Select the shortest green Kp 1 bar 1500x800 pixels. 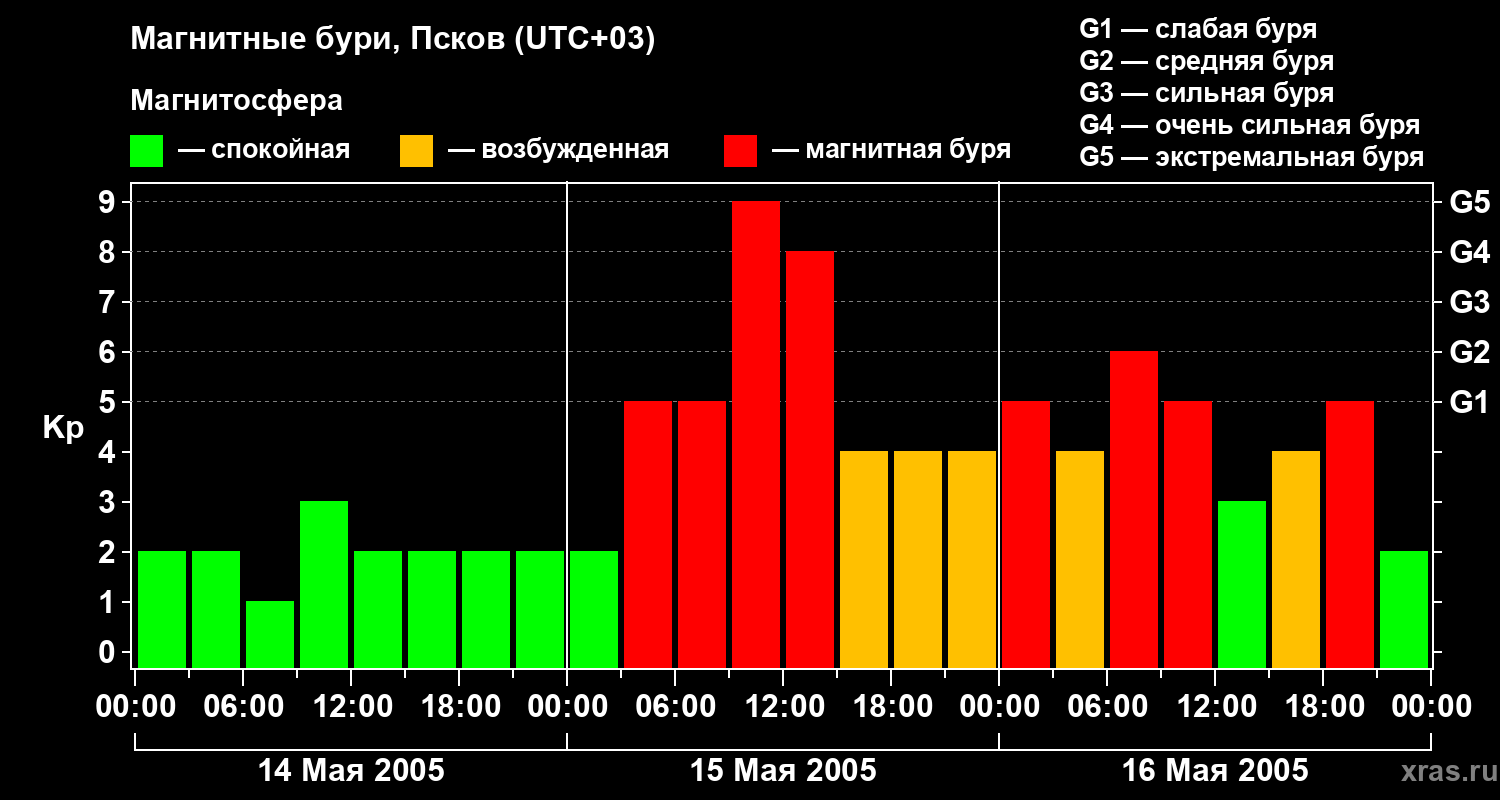pyautogui.click(x=270, y=635)
